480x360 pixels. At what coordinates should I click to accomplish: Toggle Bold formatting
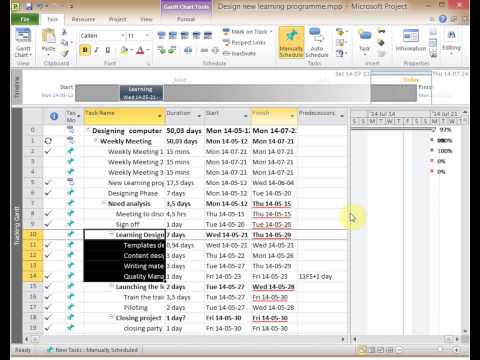click(85, 50)
